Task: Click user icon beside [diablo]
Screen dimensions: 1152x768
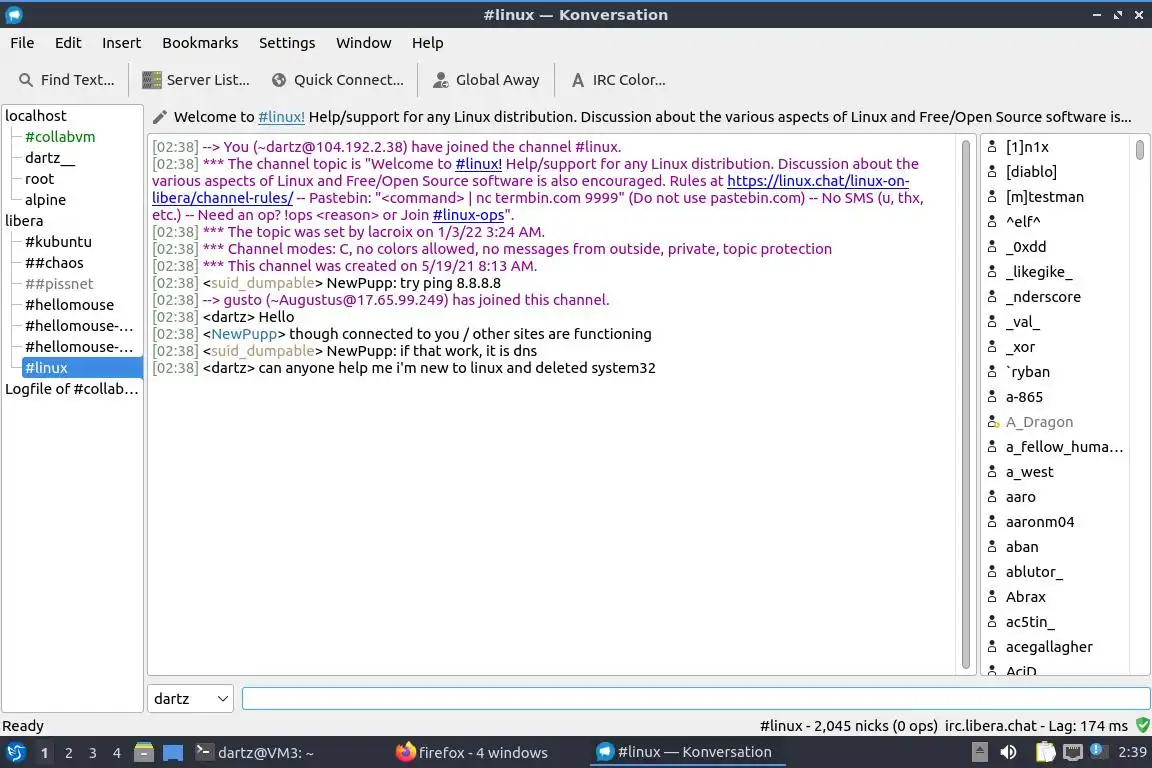Action: (992, 172)
